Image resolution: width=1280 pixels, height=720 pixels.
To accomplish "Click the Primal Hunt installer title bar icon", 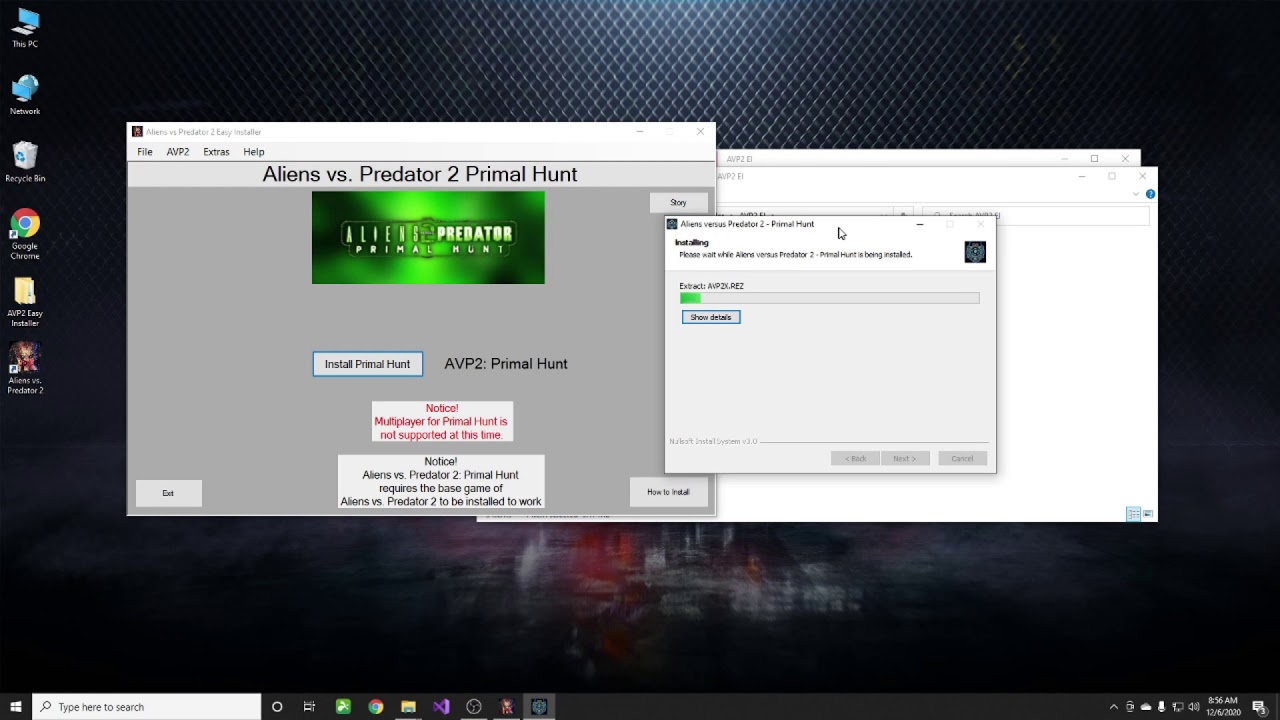I will click(x=672, y=224).
